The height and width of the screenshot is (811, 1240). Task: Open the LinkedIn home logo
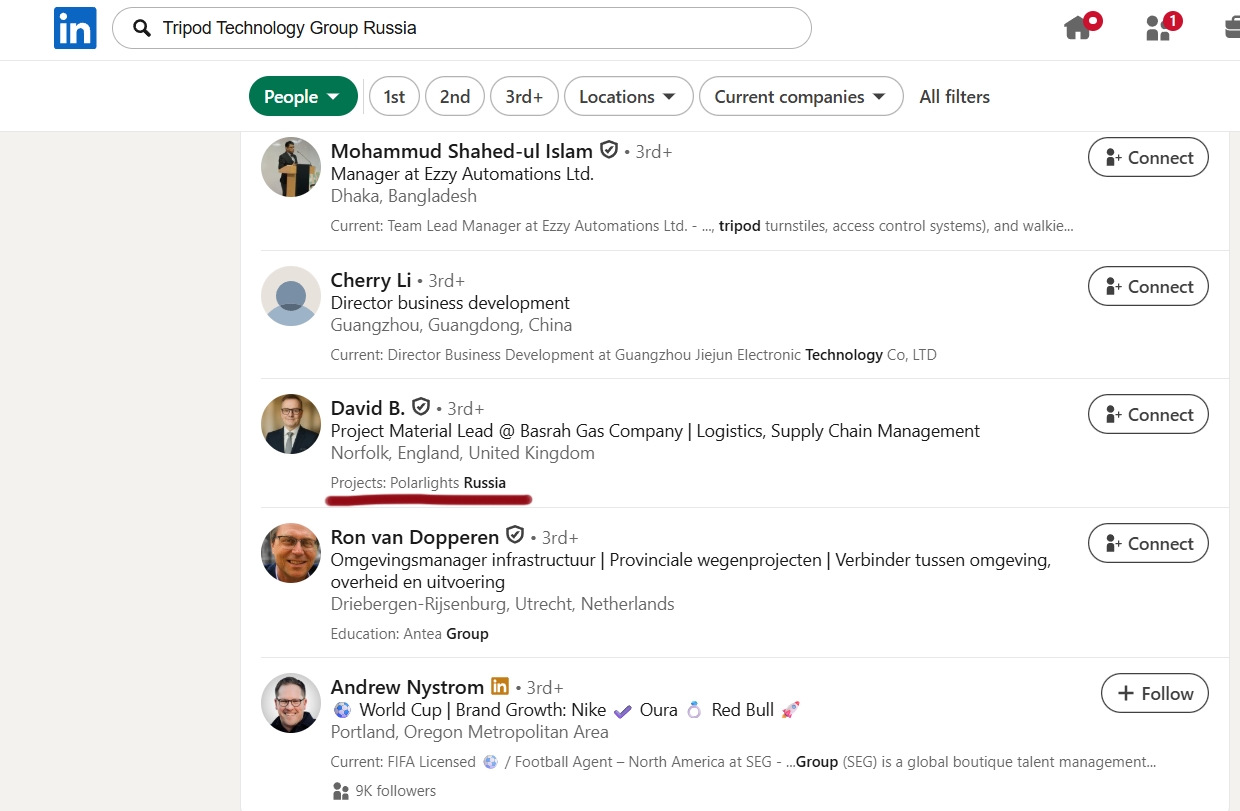75,28
